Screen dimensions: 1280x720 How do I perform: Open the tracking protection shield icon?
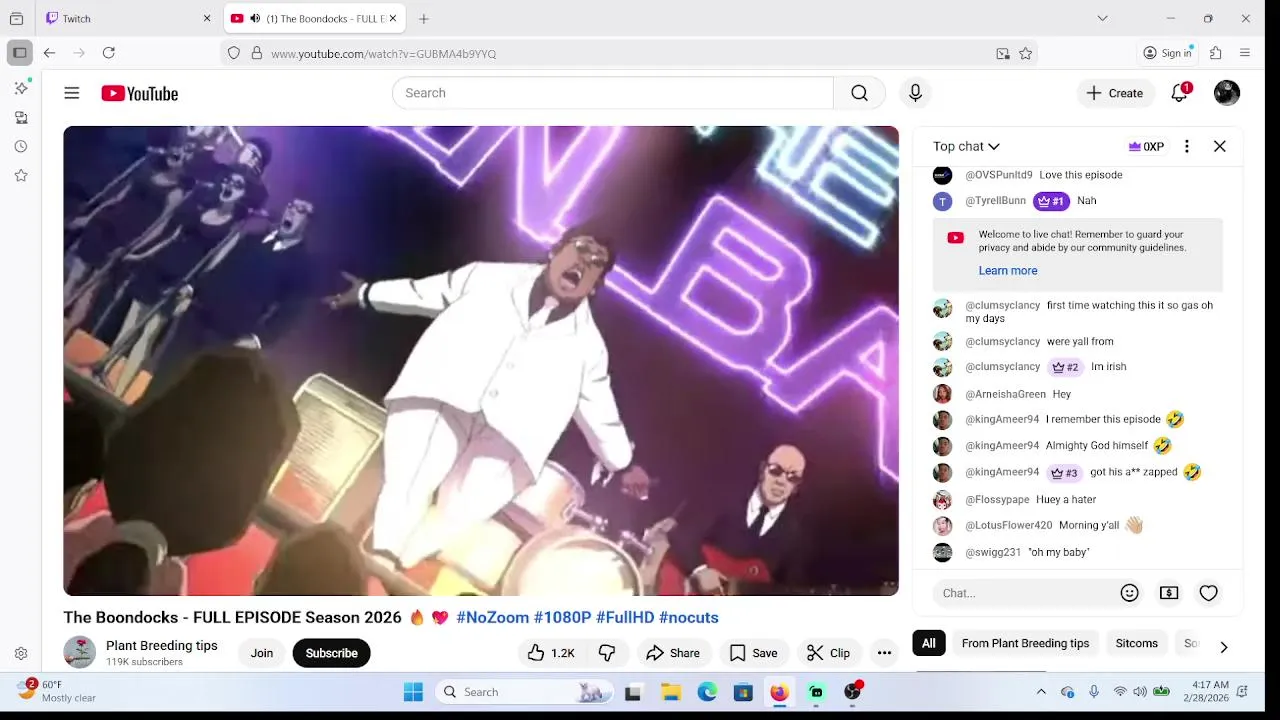pyautogui.click(x=234, y=54)
